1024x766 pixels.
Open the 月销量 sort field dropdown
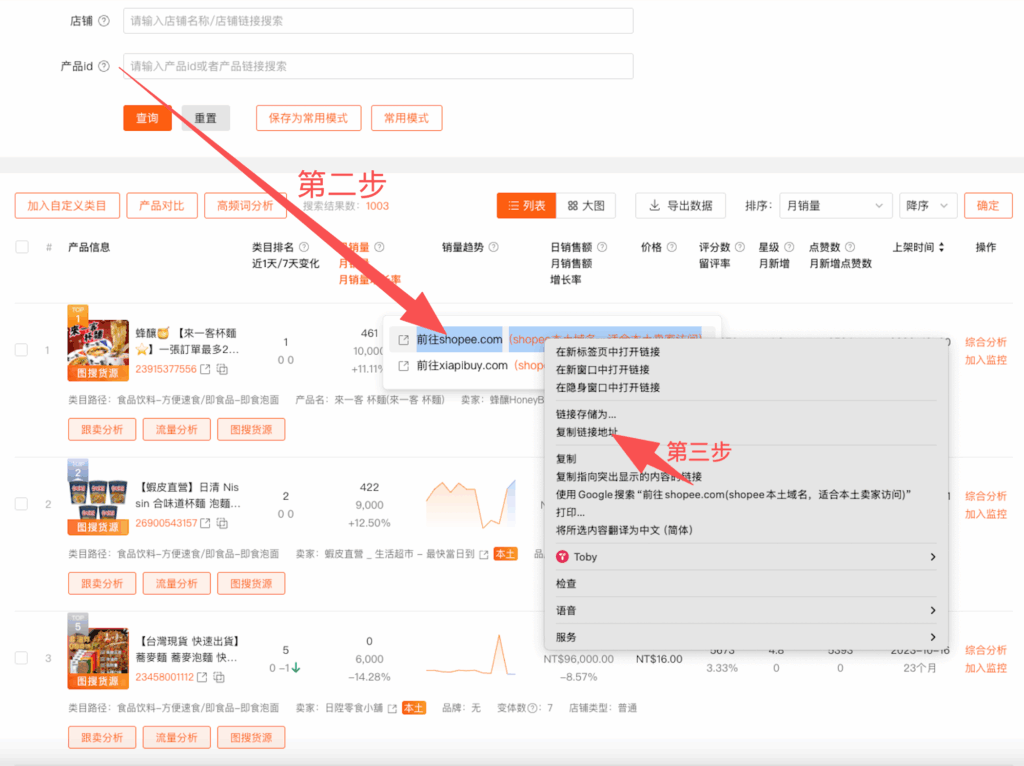834,205
